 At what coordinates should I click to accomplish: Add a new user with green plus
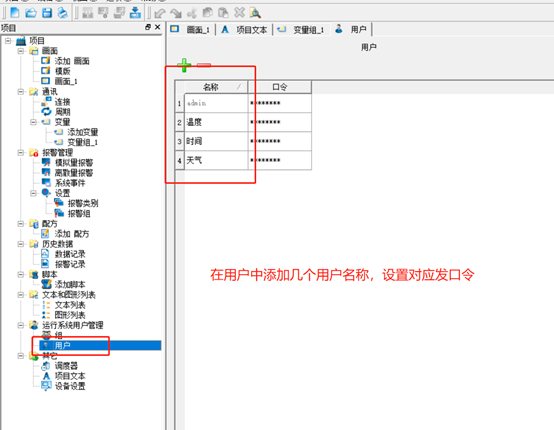pos(184,65)
